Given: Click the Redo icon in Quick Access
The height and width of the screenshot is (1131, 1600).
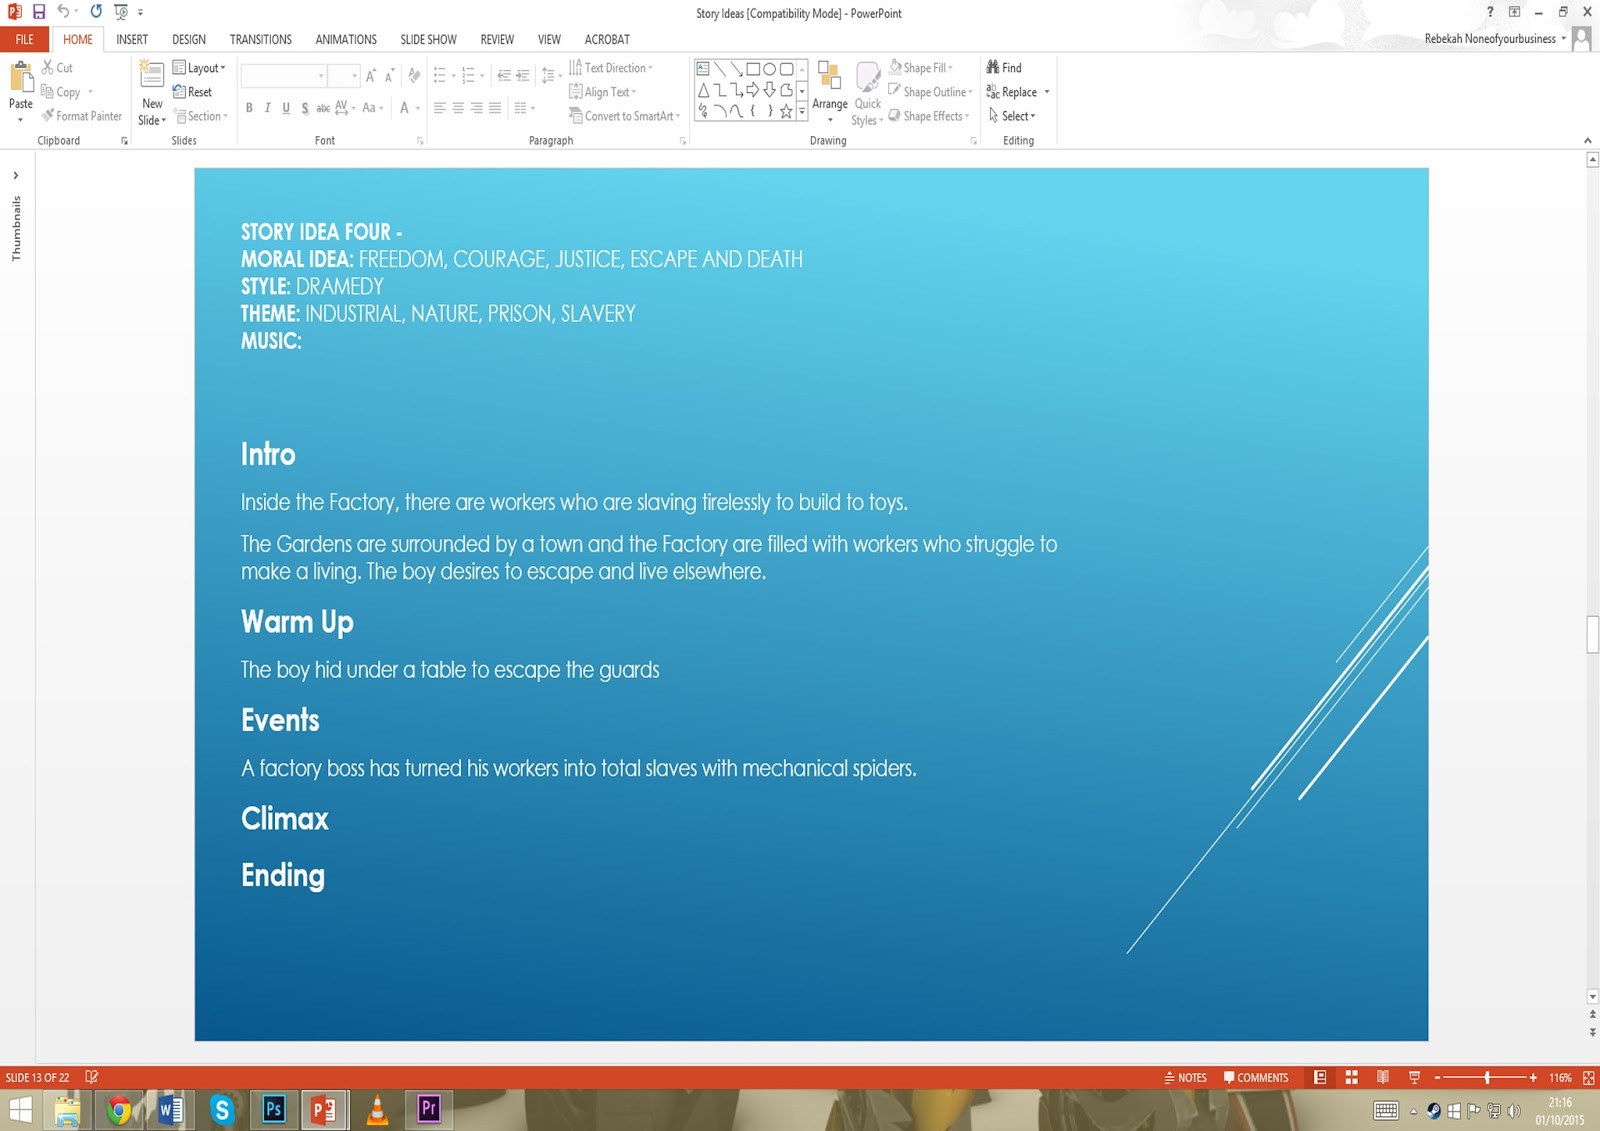Looking at the screenshot, I should point(96,12).
